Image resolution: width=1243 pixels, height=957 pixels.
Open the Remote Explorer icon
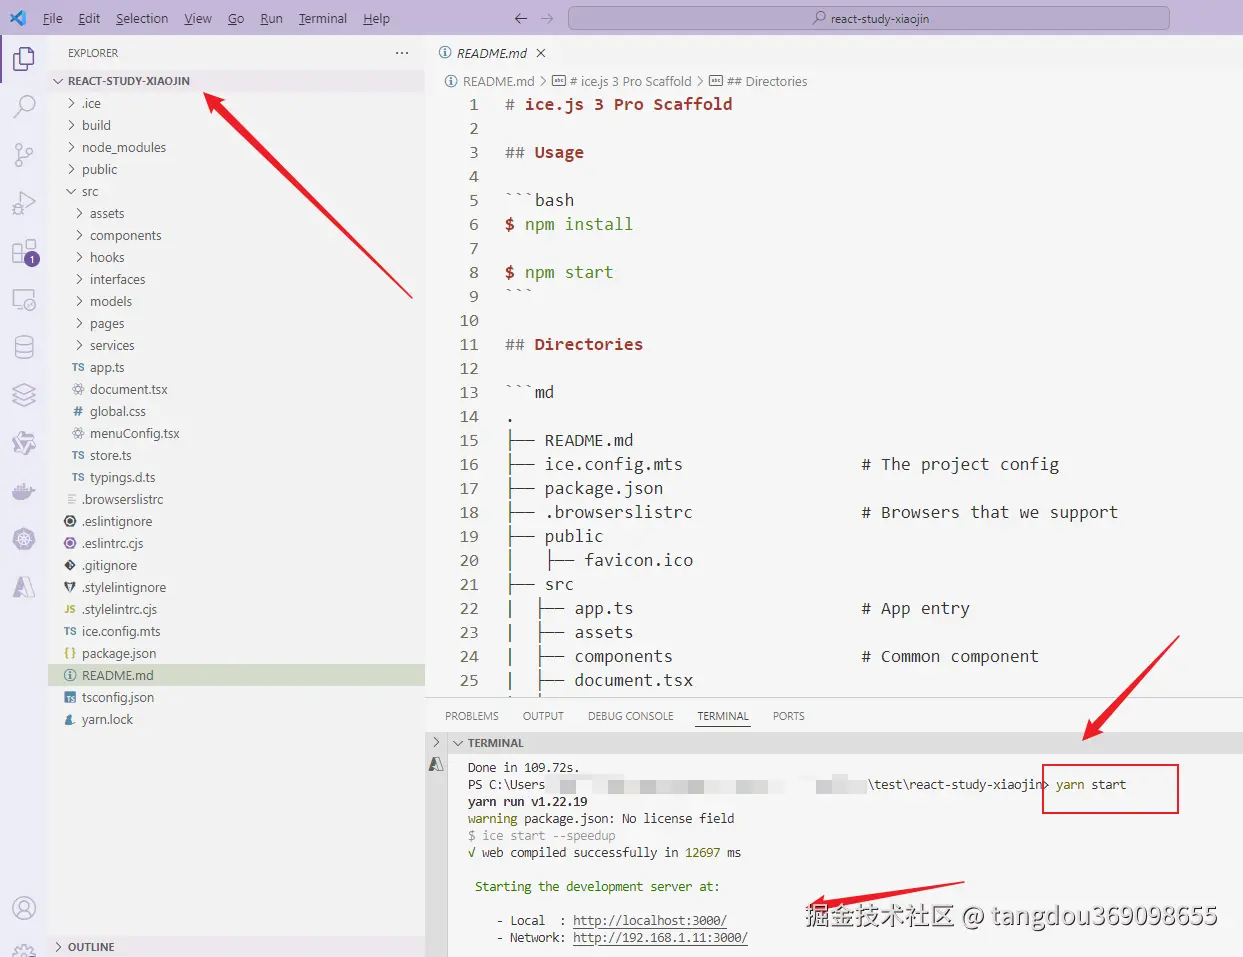[x=24, y=299]
